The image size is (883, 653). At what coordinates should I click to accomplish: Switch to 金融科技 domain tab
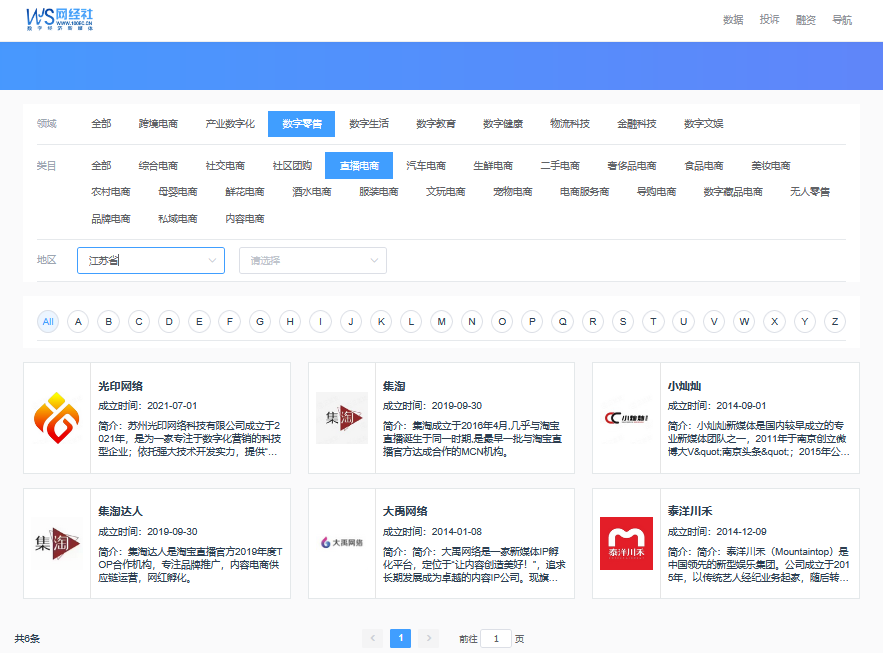click(636, 124)
